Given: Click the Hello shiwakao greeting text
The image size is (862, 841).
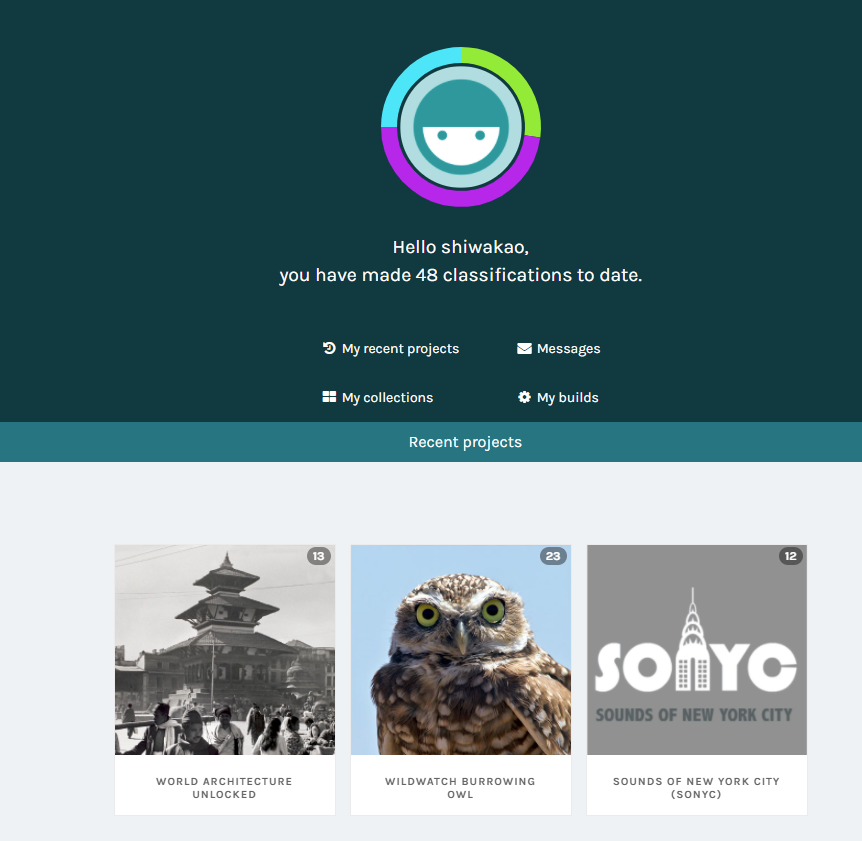Looking at the screenshot, I should point(461,247).
